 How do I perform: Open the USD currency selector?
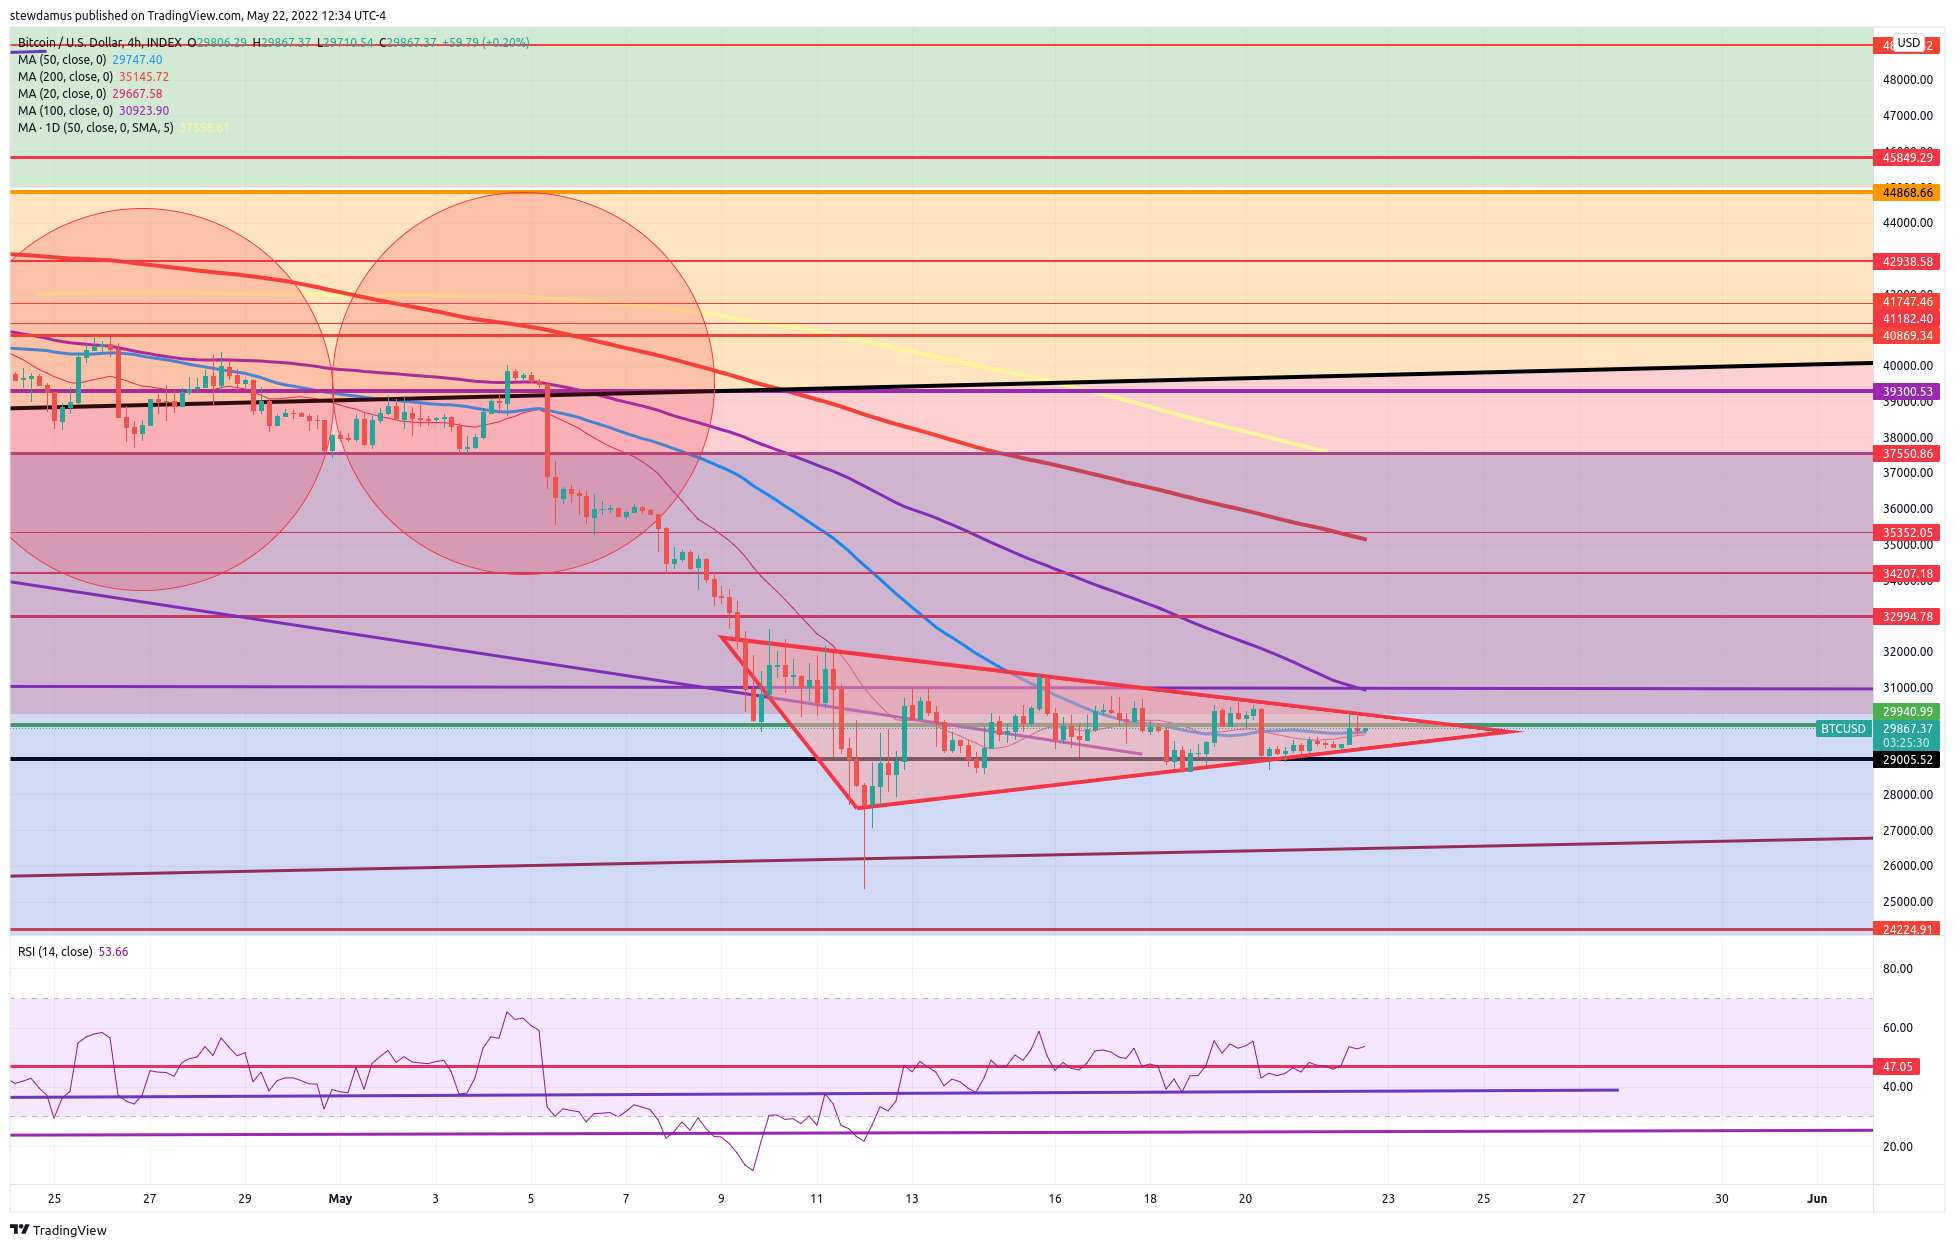[1908, 43]
